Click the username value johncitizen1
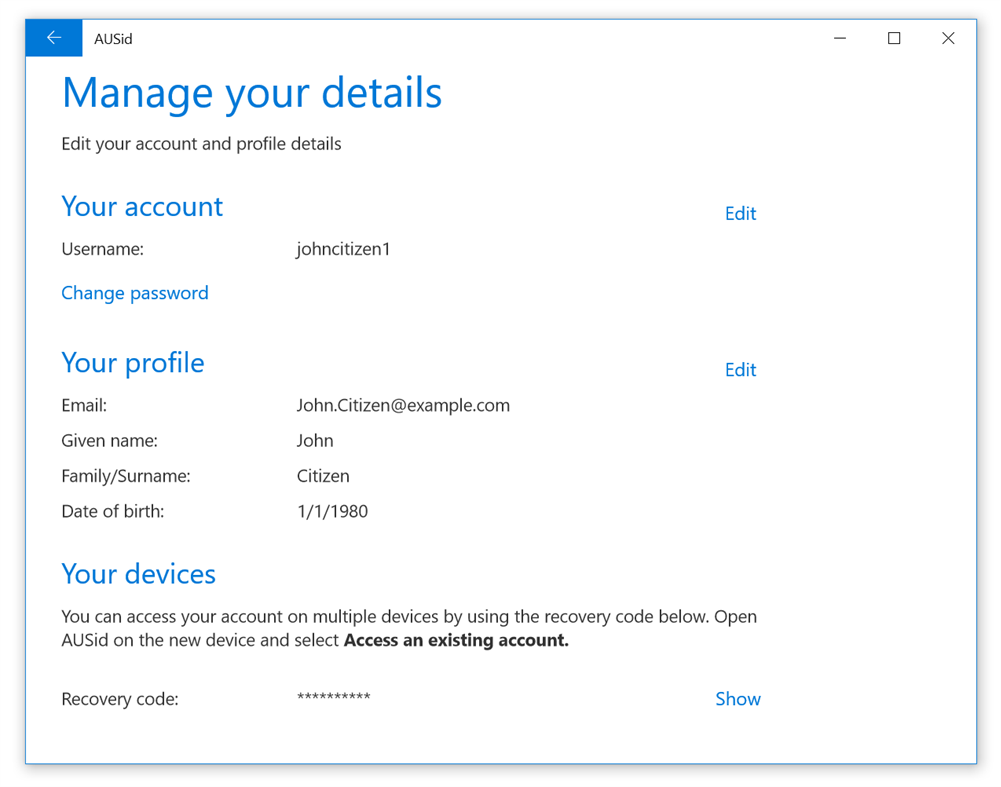This screenshot has width=1001, height=787. (x=343, y=248)
